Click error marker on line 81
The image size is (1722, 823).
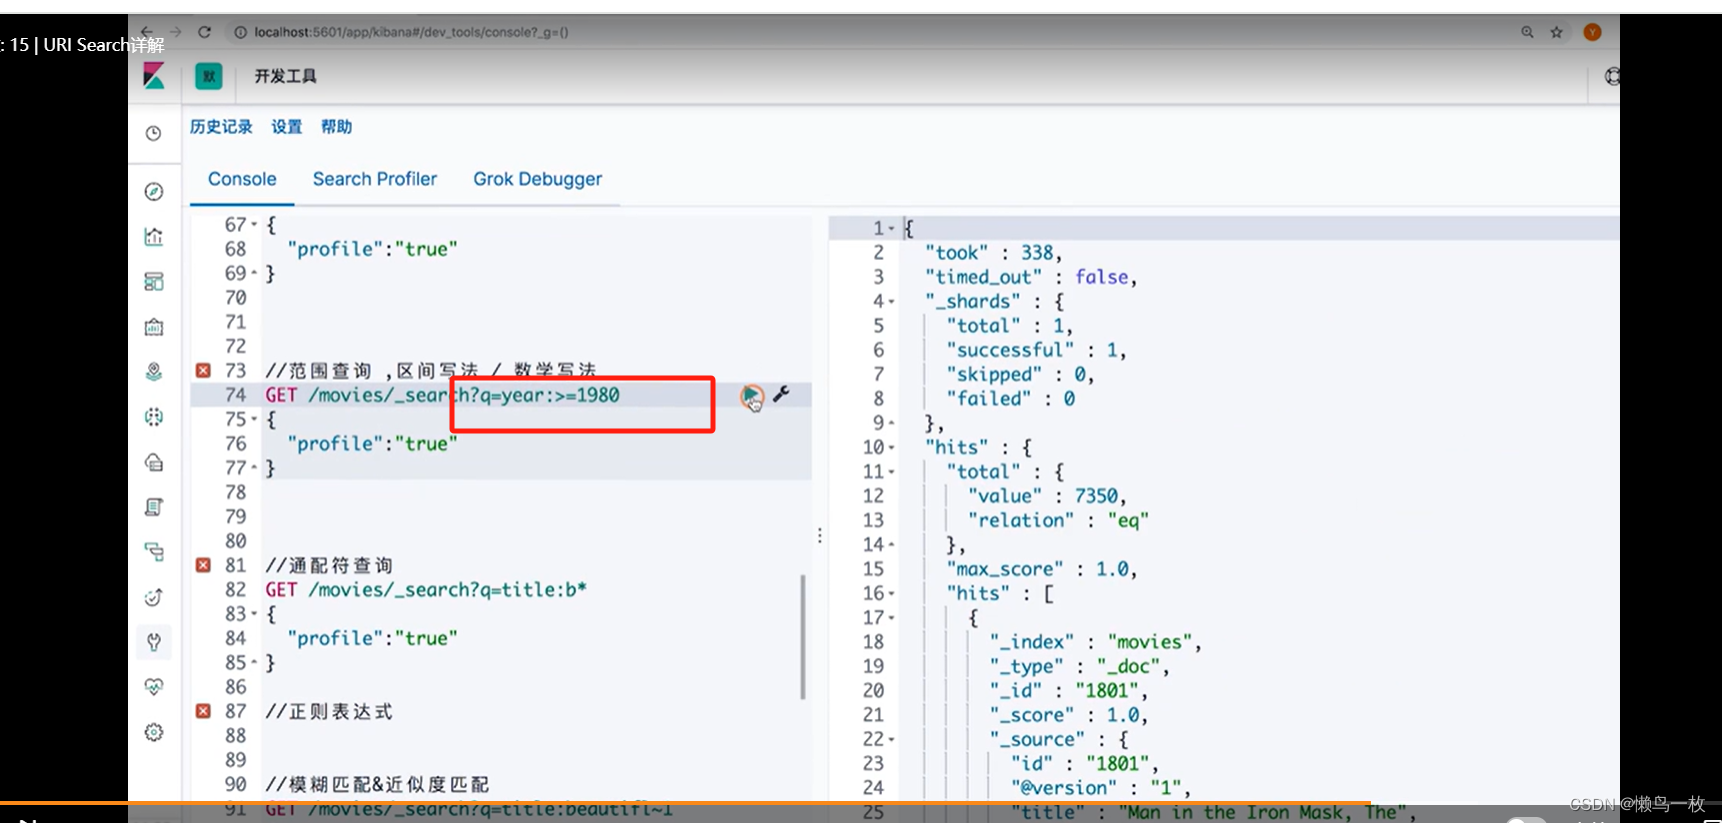203,565
